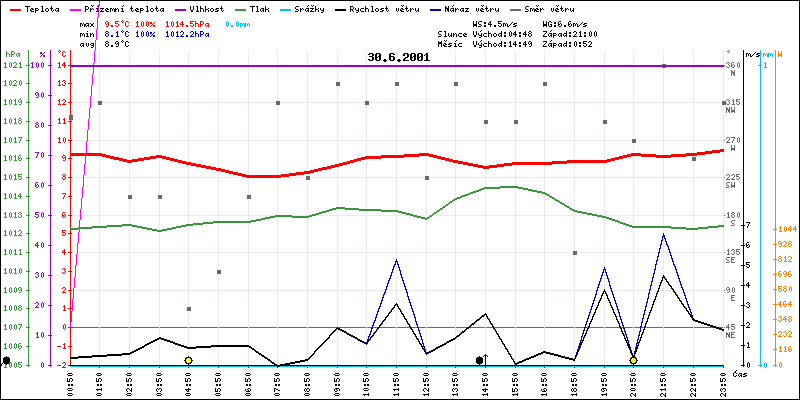This screenshot has height=400, width=800.
Task: Click the date title 30.6.2001
Action: [398, 57]
